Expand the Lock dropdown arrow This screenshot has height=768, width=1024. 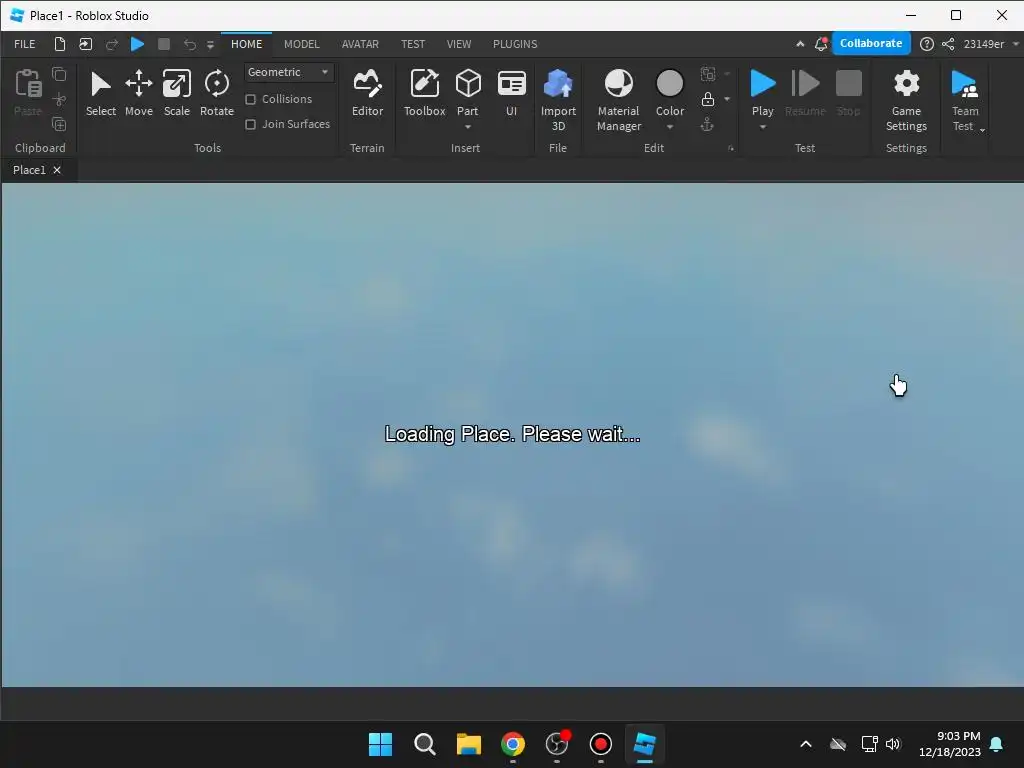click(727, 99)
